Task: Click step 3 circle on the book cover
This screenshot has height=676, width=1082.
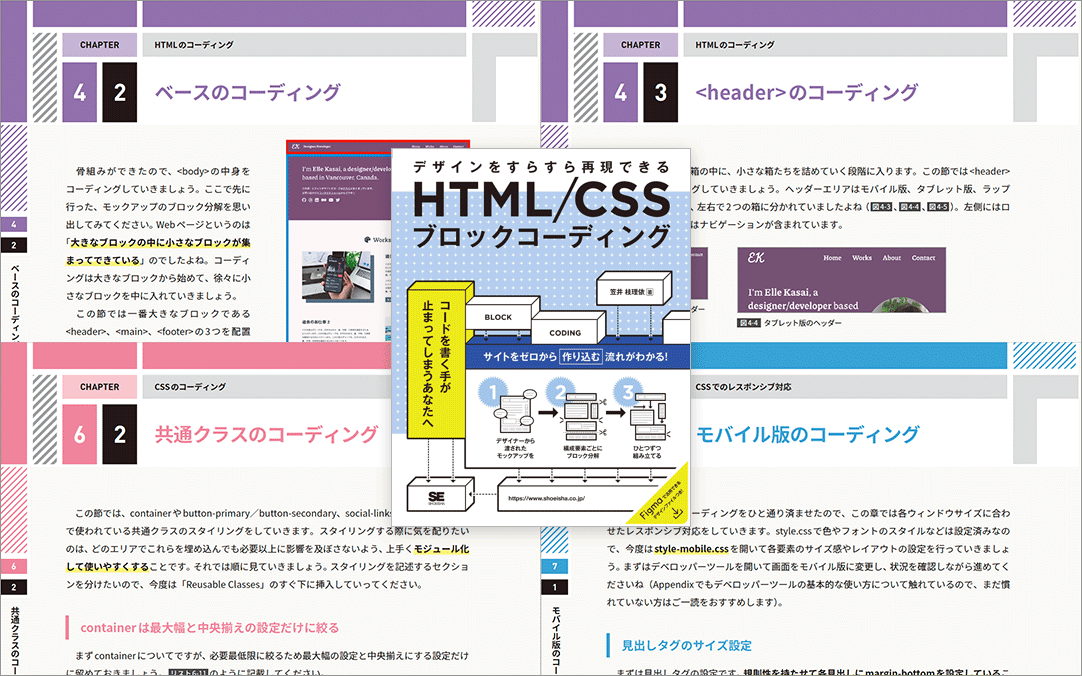Action: pos(630,392)
